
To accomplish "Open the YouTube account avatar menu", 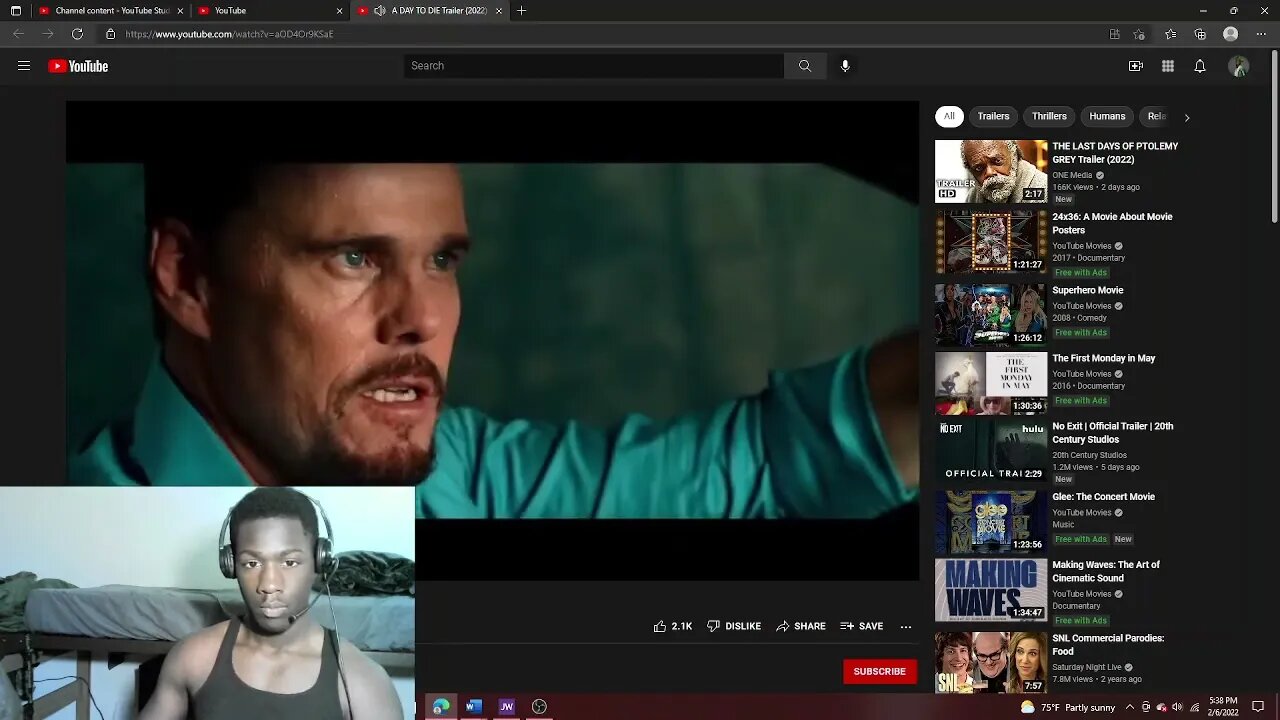I will (x=1239, y=66).
